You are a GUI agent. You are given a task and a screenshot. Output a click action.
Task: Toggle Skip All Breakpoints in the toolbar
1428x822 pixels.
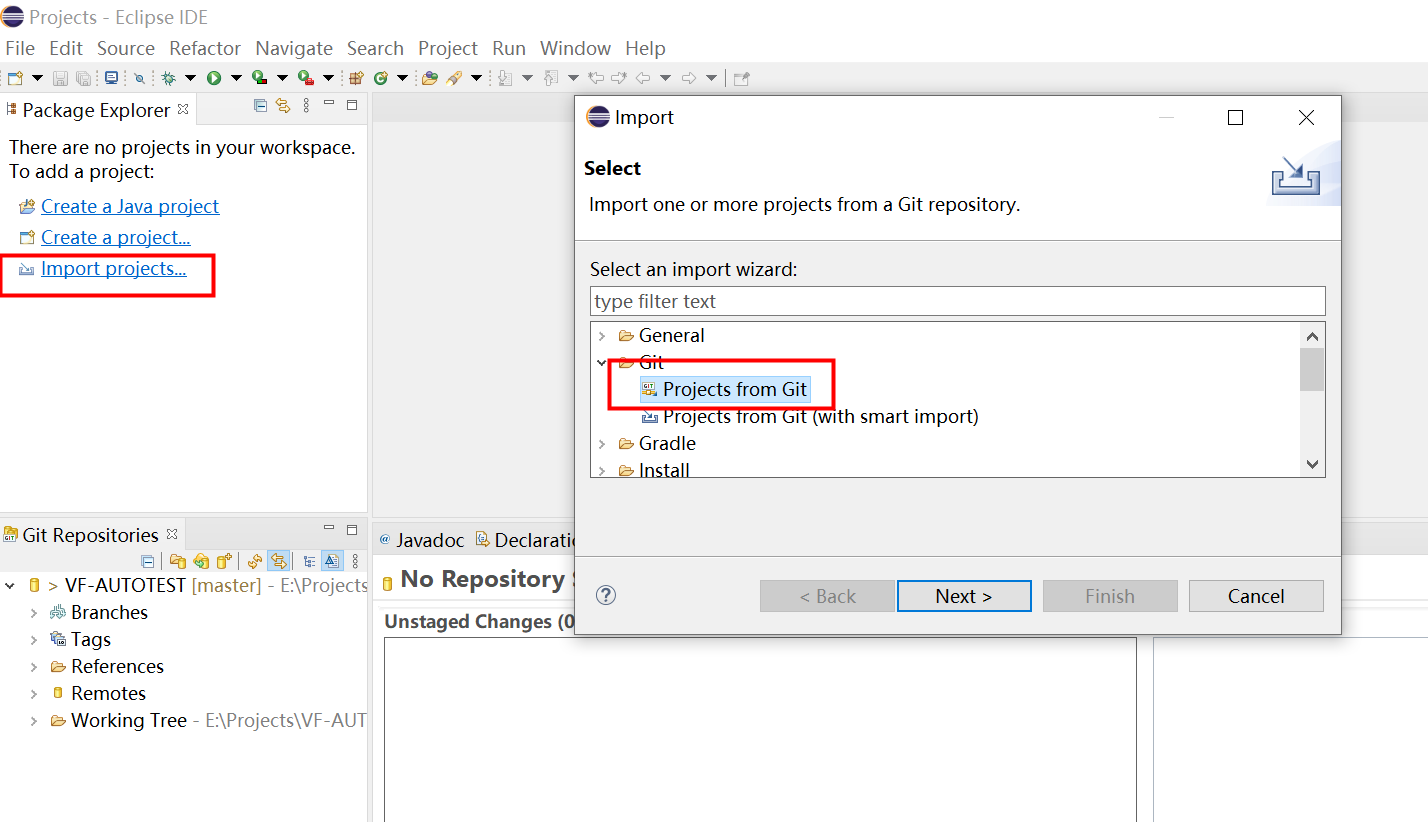139,78
